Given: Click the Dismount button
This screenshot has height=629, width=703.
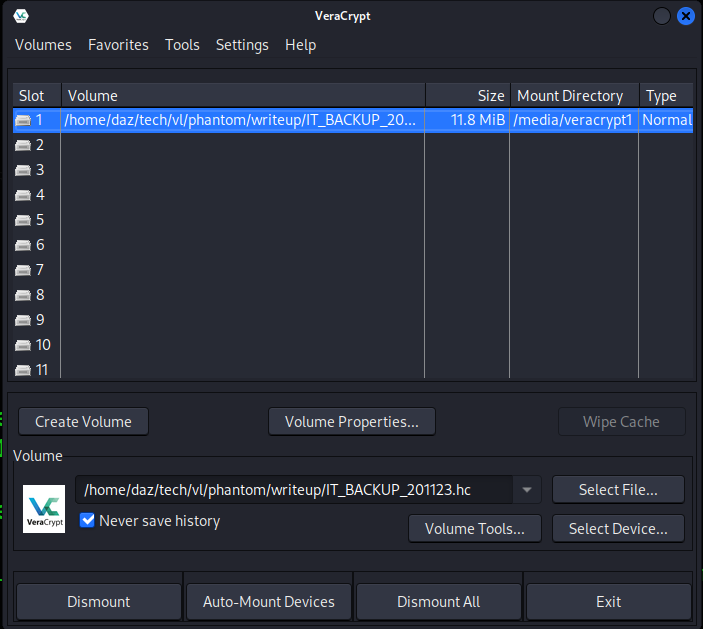Looking at the screenshot, I should (x=98, y=602).
